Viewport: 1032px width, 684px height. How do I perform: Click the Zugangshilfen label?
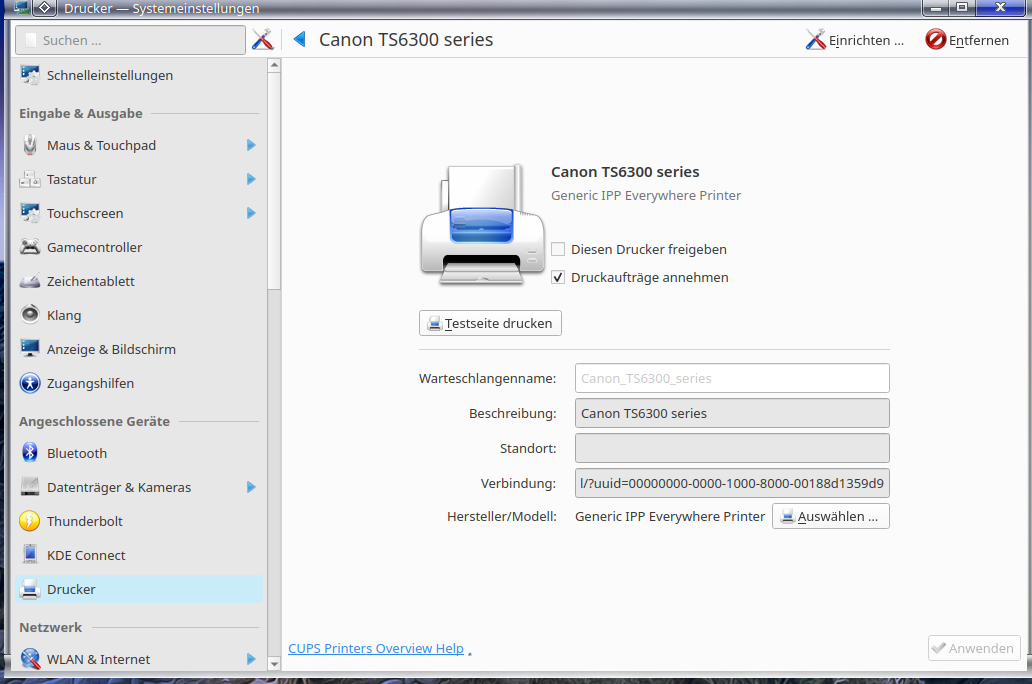pos(90,384)
